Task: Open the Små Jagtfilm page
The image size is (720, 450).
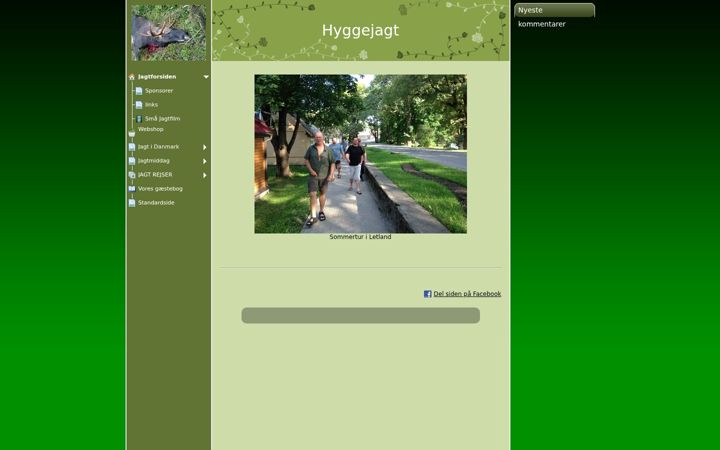Action: pyautogui.click(x=163, y=118)
